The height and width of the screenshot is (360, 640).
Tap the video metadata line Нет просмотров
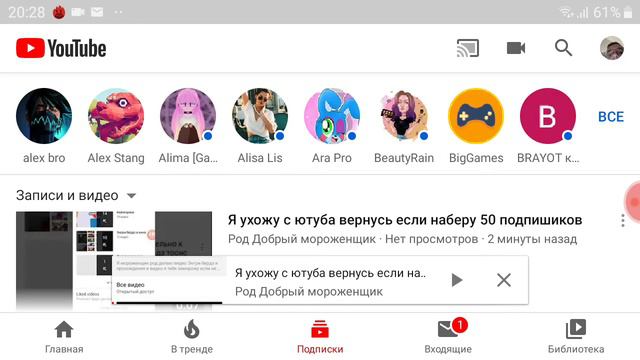(431, 239)
